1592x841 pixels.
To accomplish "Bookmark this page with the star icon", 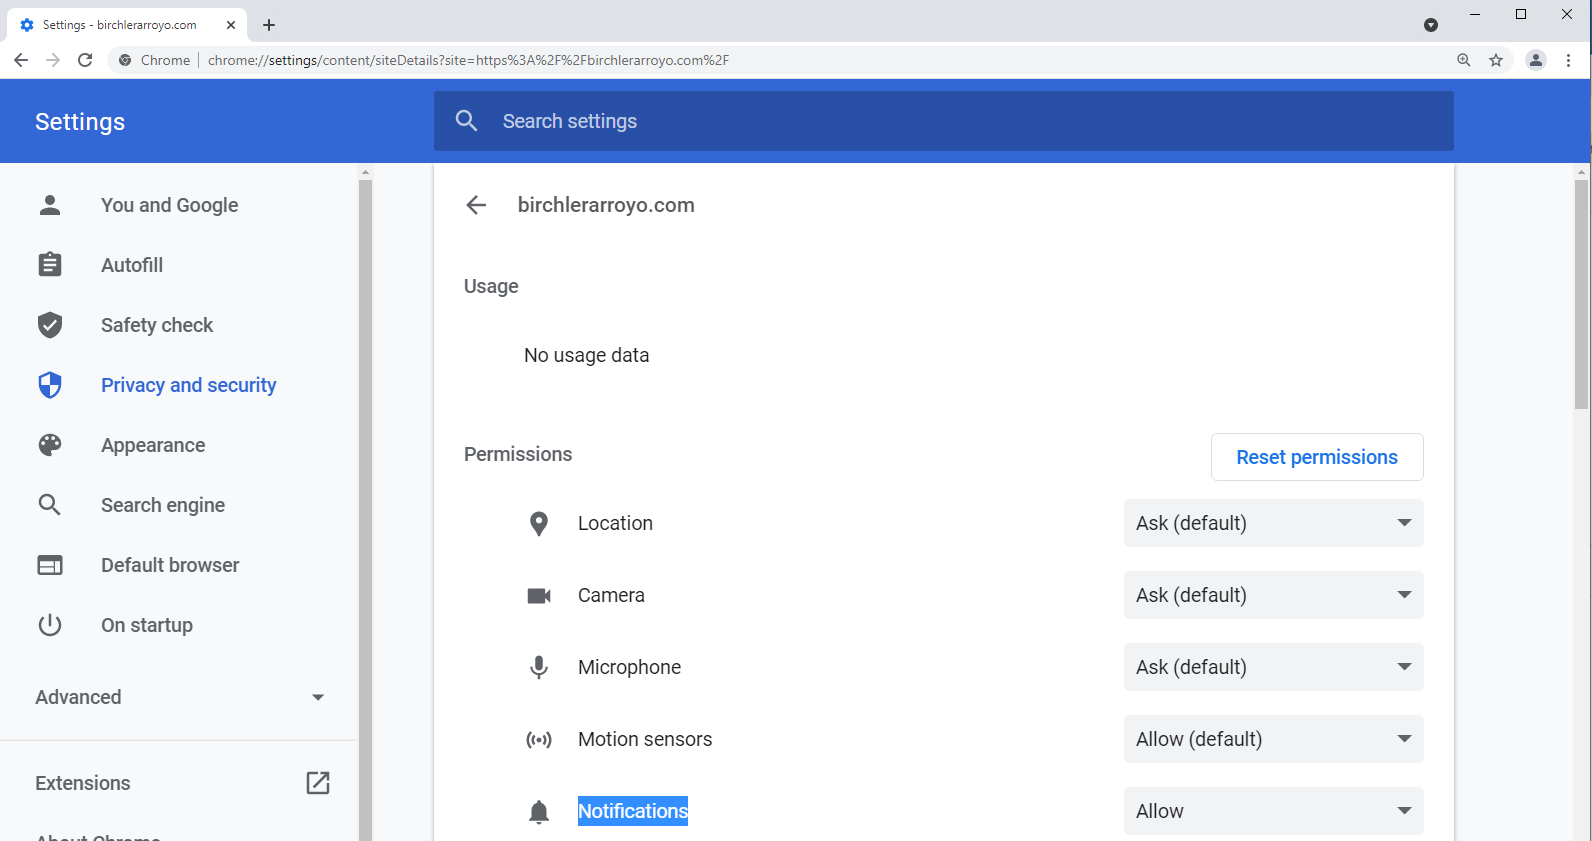I will click(1496, 60).
